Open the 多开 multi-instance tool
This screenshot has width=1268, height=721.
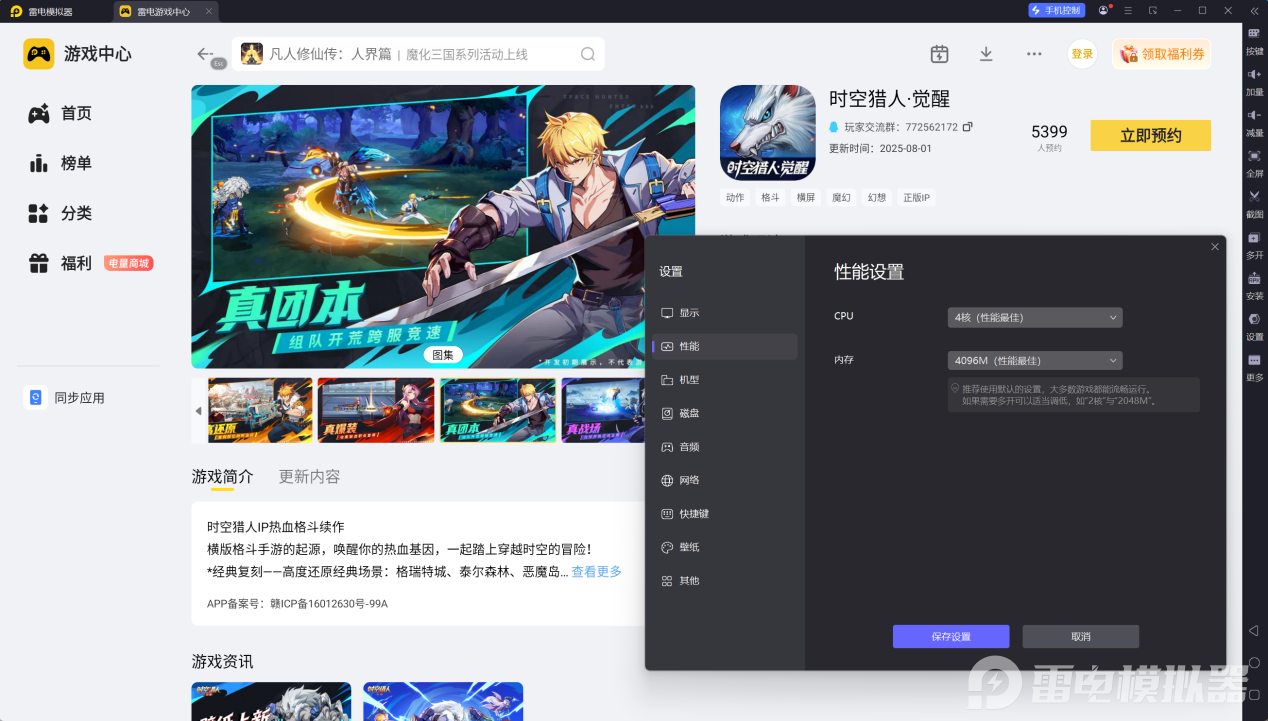click(1254, 245)
